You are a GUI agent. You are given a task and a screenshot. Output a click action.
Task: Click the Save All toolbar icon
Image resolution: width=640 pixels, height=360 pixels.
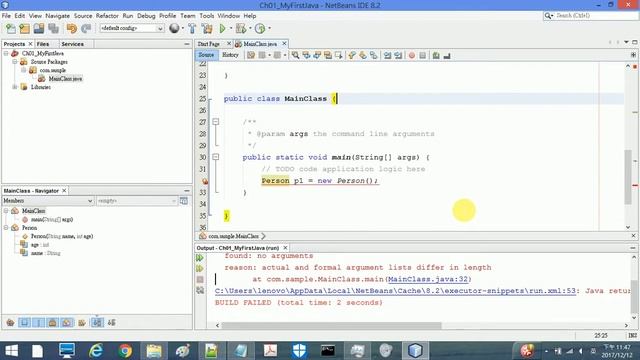click(x=53, y=29)
